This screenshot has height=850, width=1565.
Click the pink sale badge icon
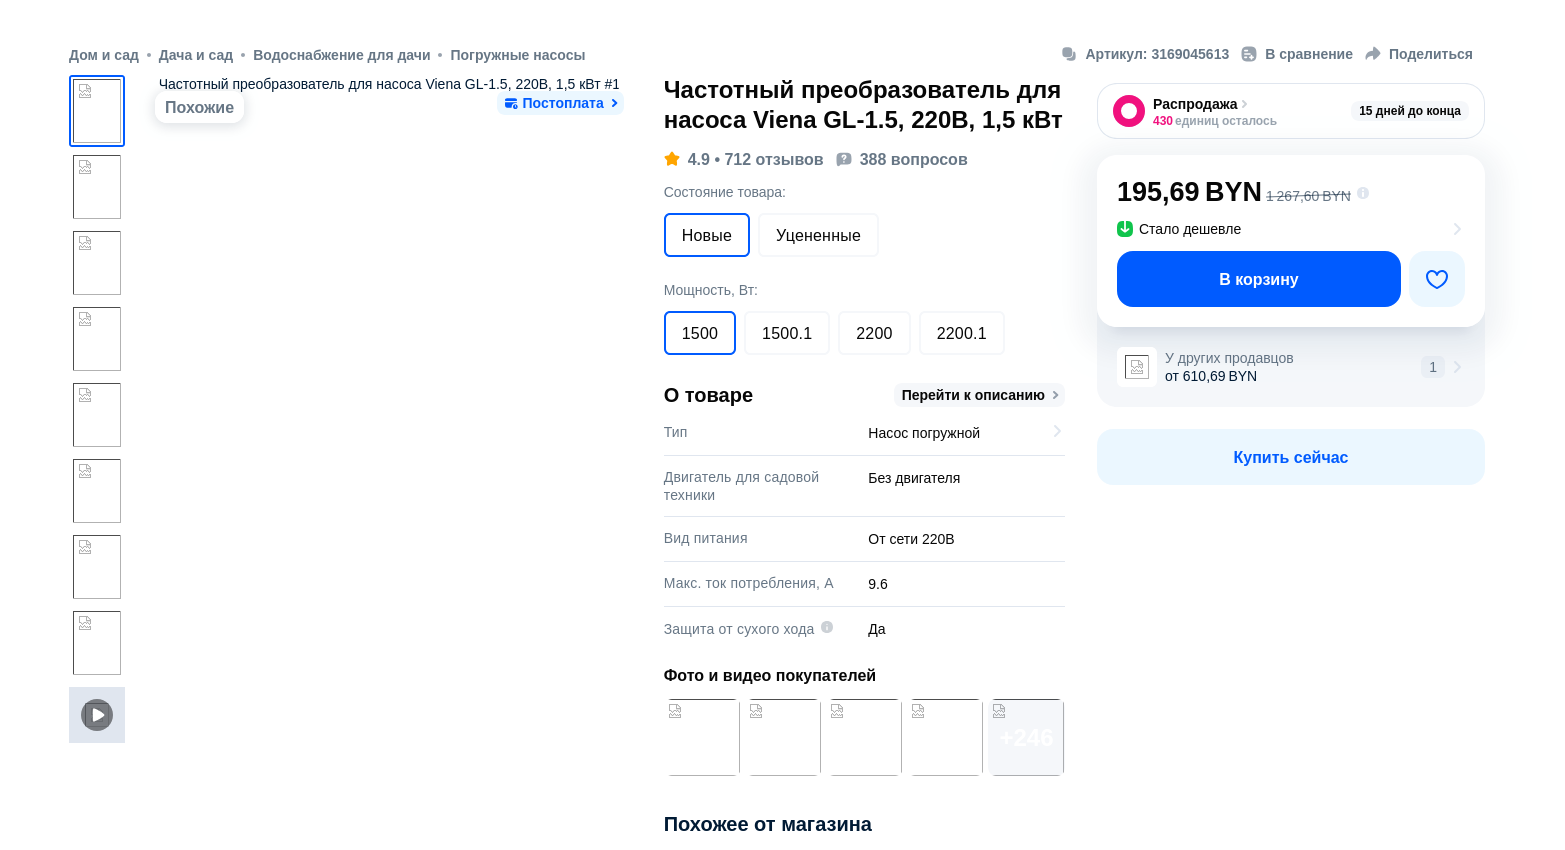click(1129, 111)
